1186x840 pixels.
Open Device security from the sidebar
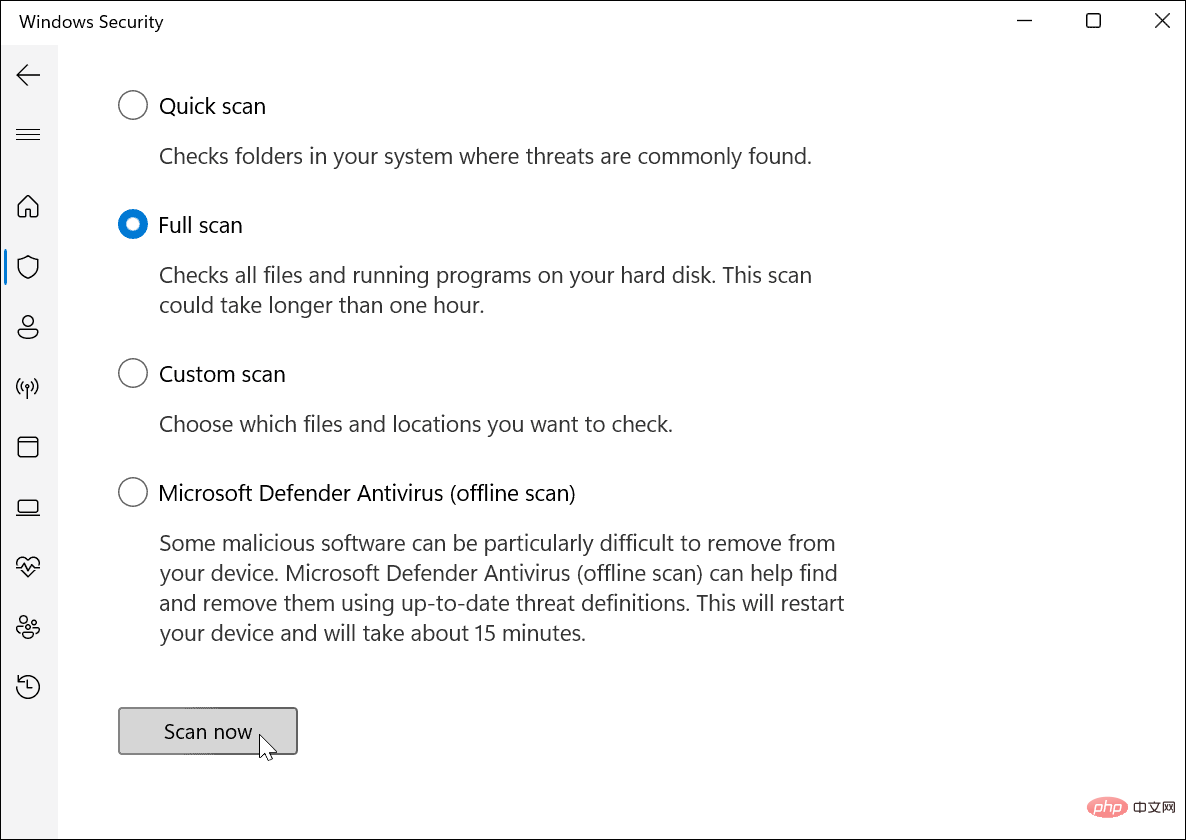[29, 507]
